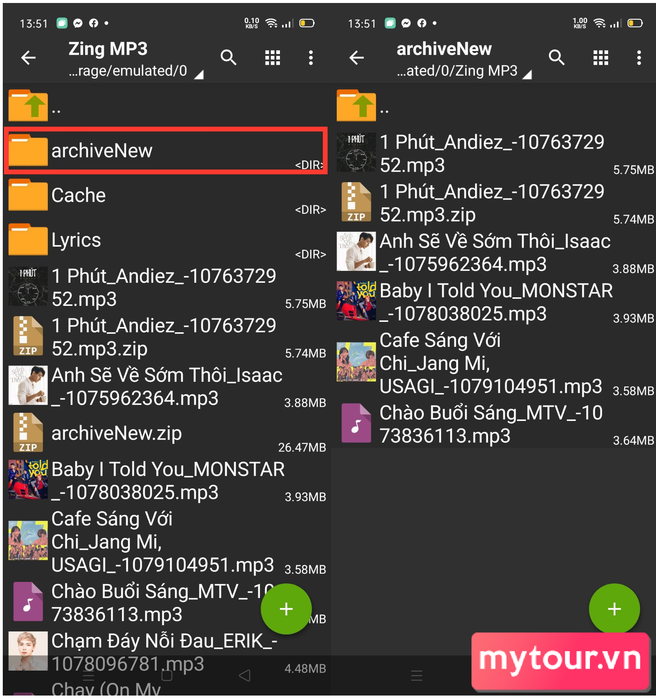
Task: Select Baby I Told You mp3, left panel
Action: coord(166,481)
